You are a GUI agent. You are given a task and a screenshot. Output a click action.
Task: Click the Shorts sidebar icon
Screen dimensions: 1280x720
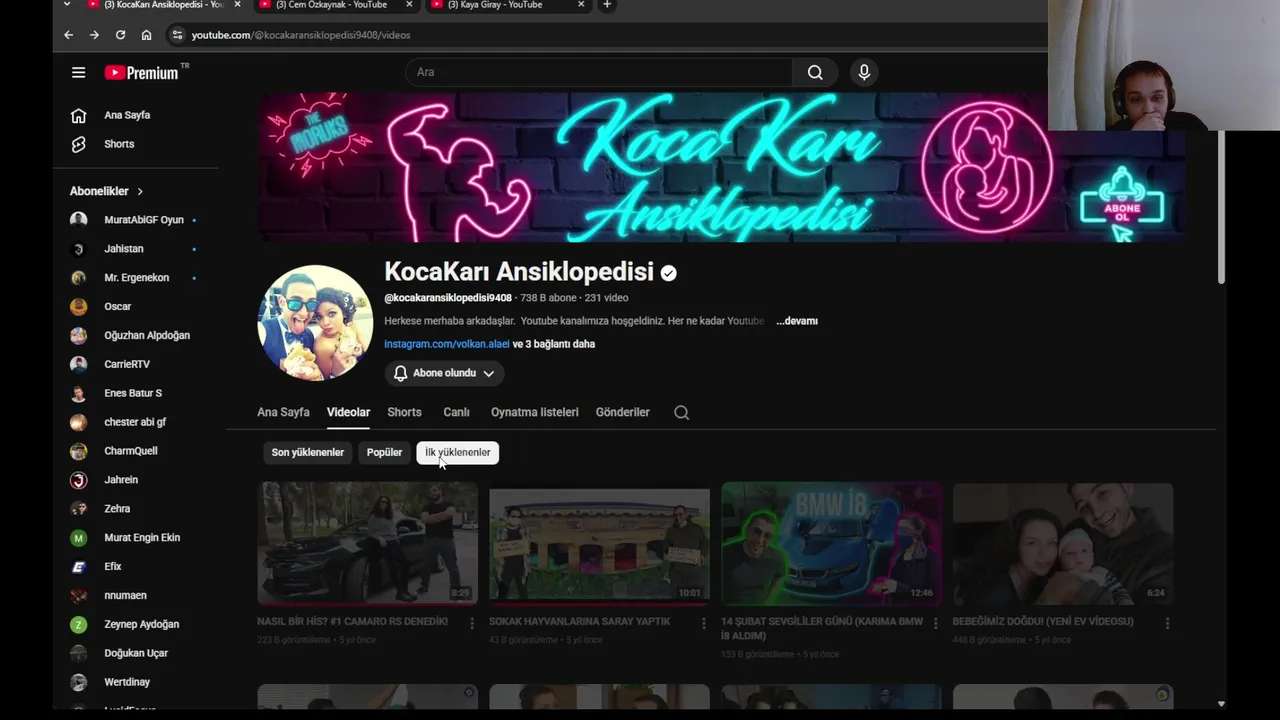78,144
